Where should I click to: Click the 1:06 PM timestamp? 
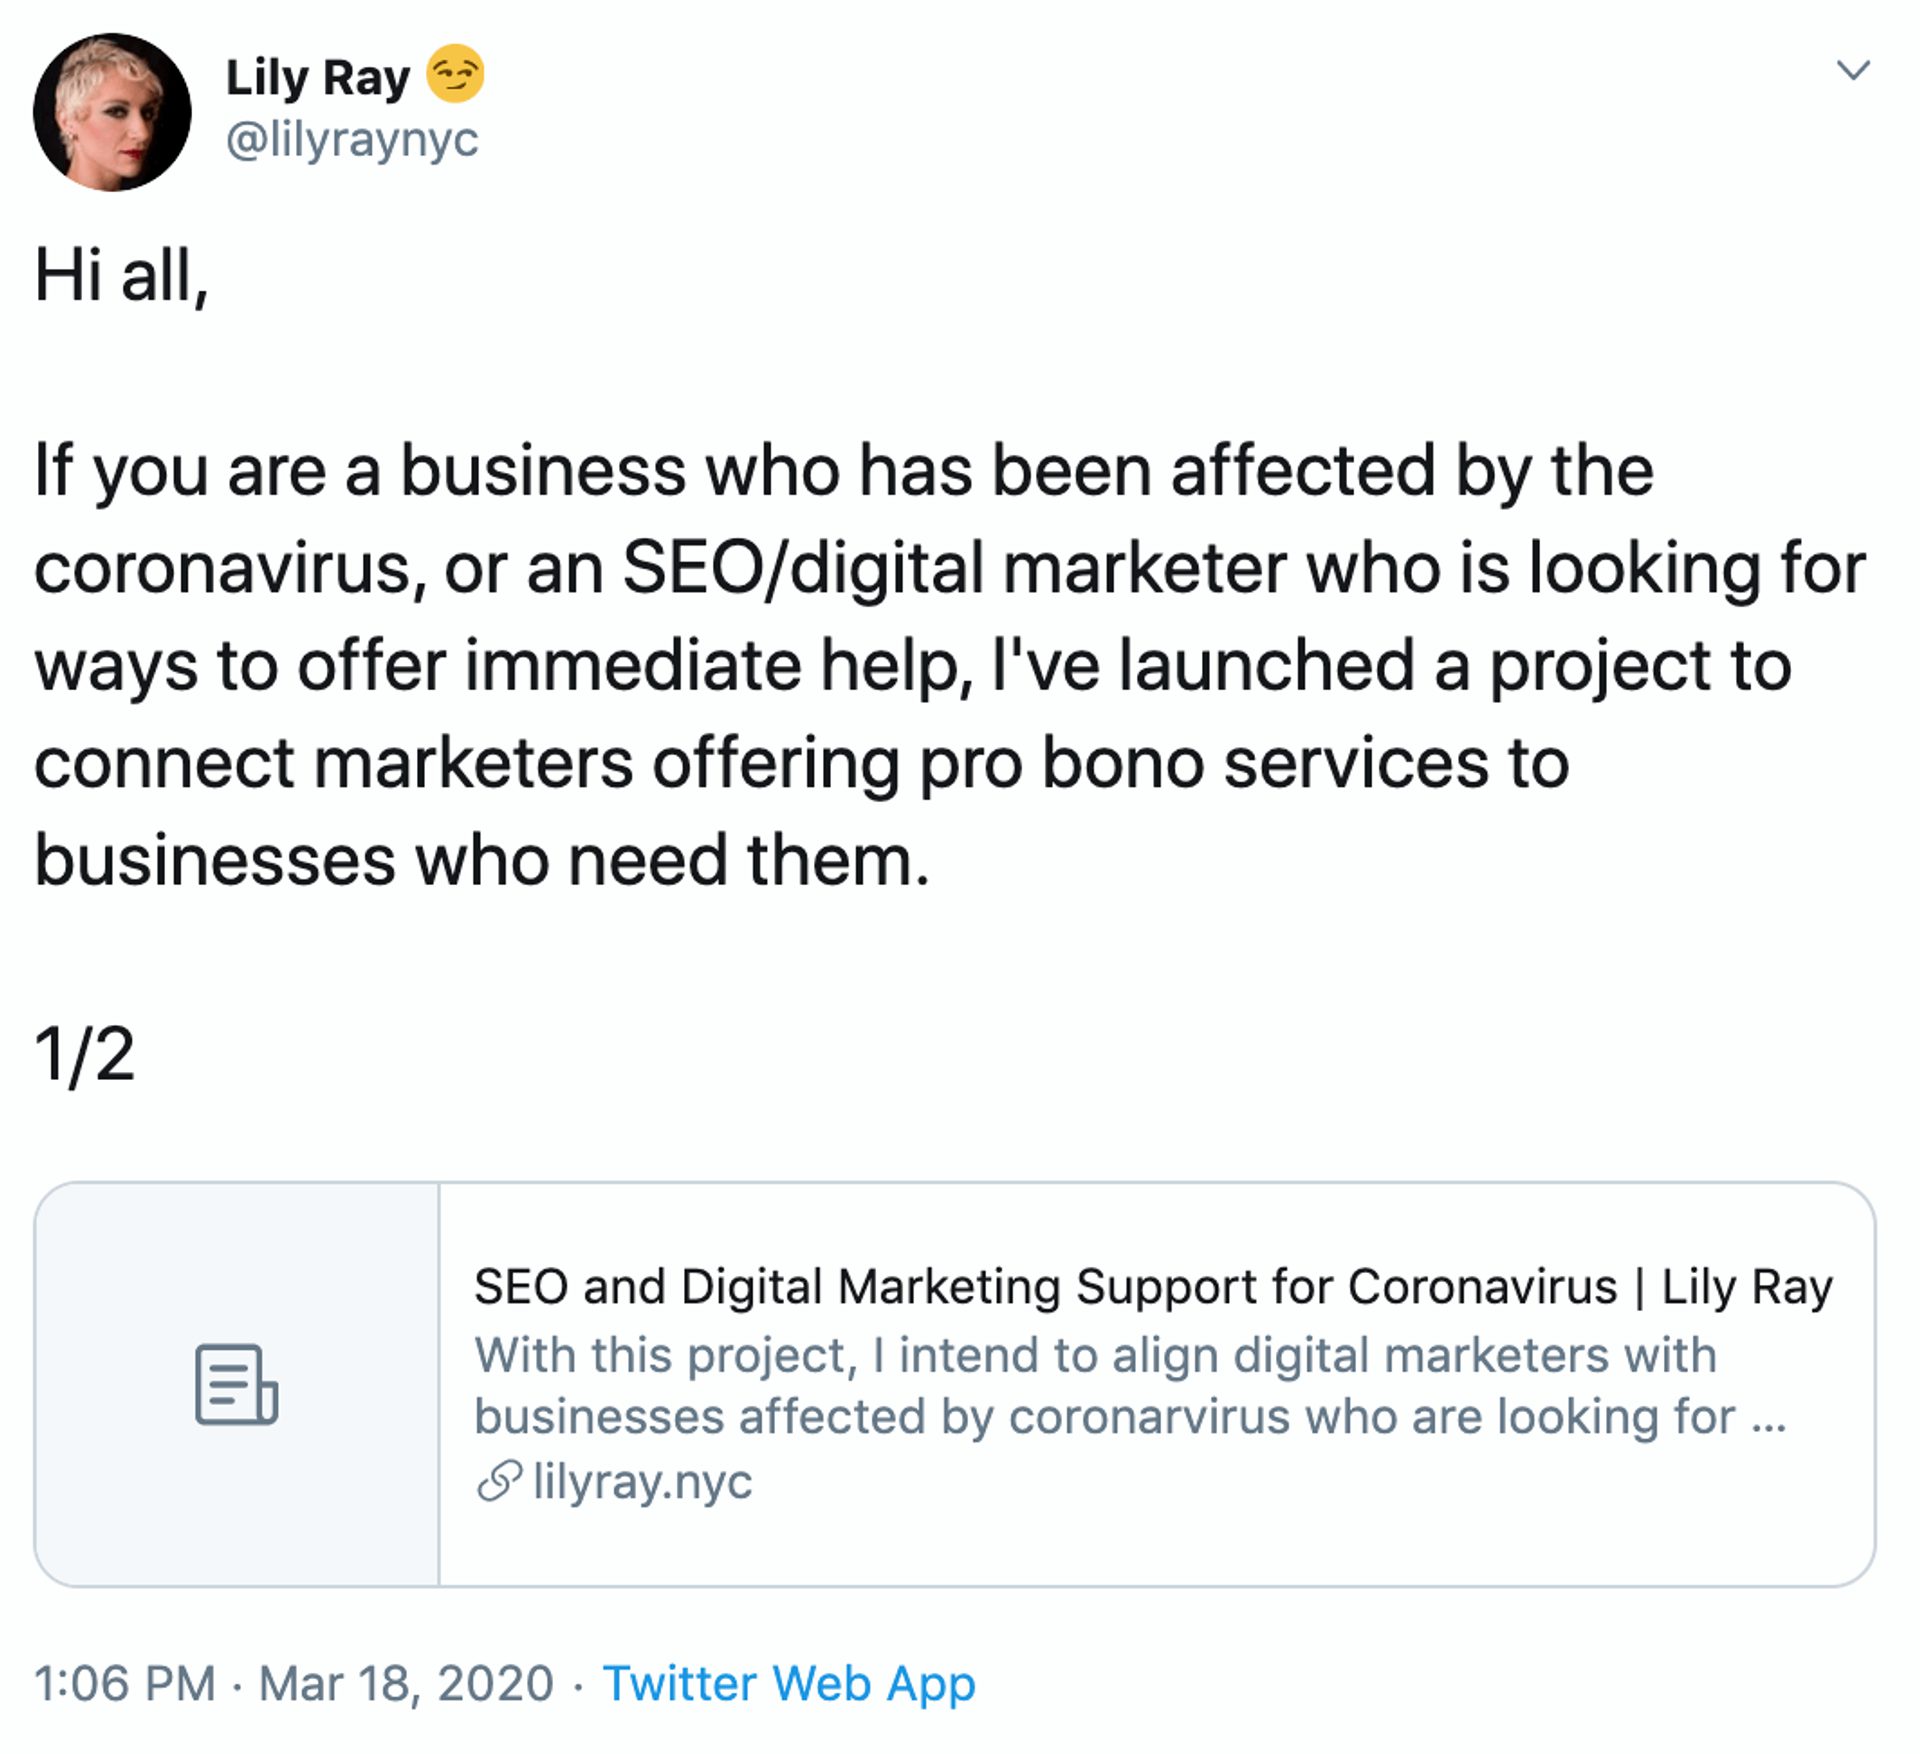(125, 1683)
